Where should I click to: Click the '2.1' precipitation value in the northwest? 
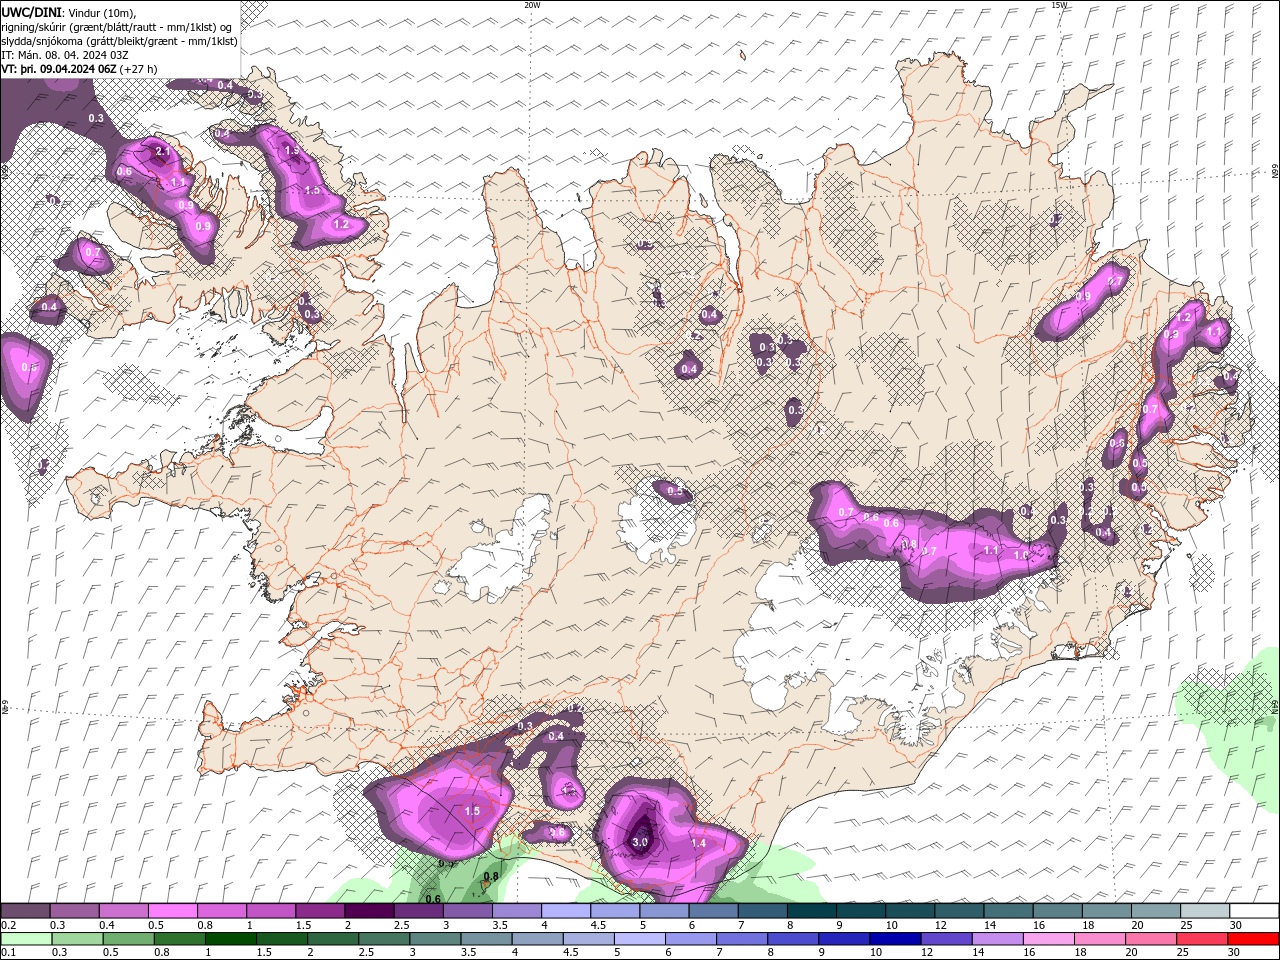163,152
